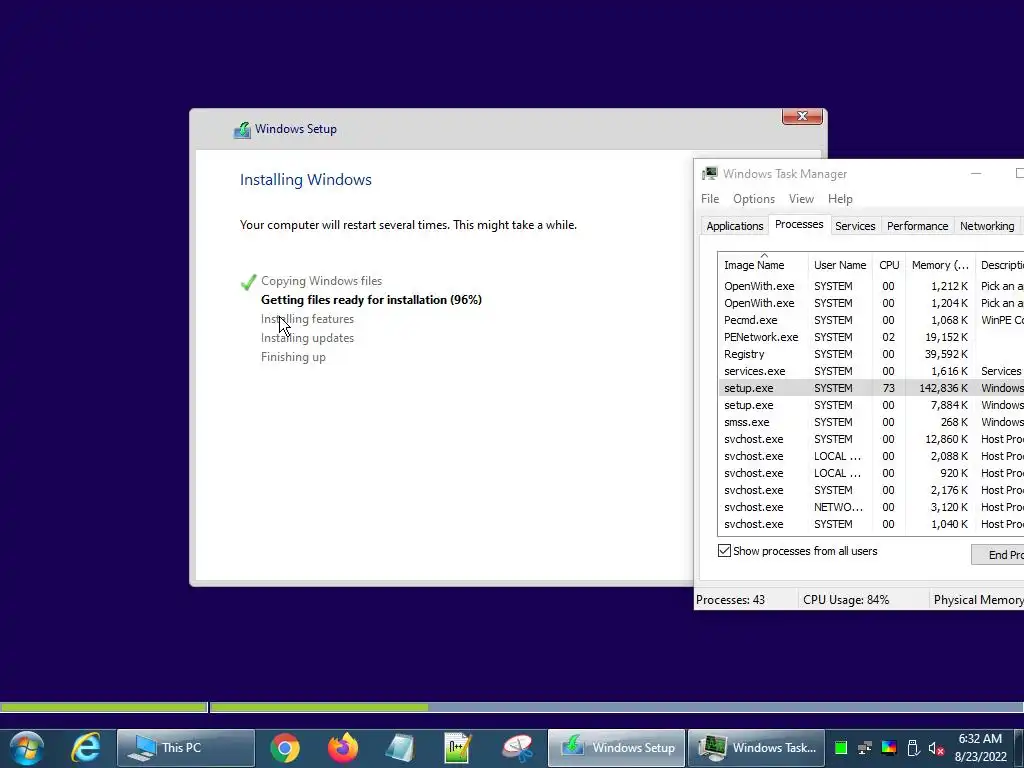The image size is (1024, 768).
Task: Click the Installing Windows heading
Action: pyautogui.click(x=306, y=180)
